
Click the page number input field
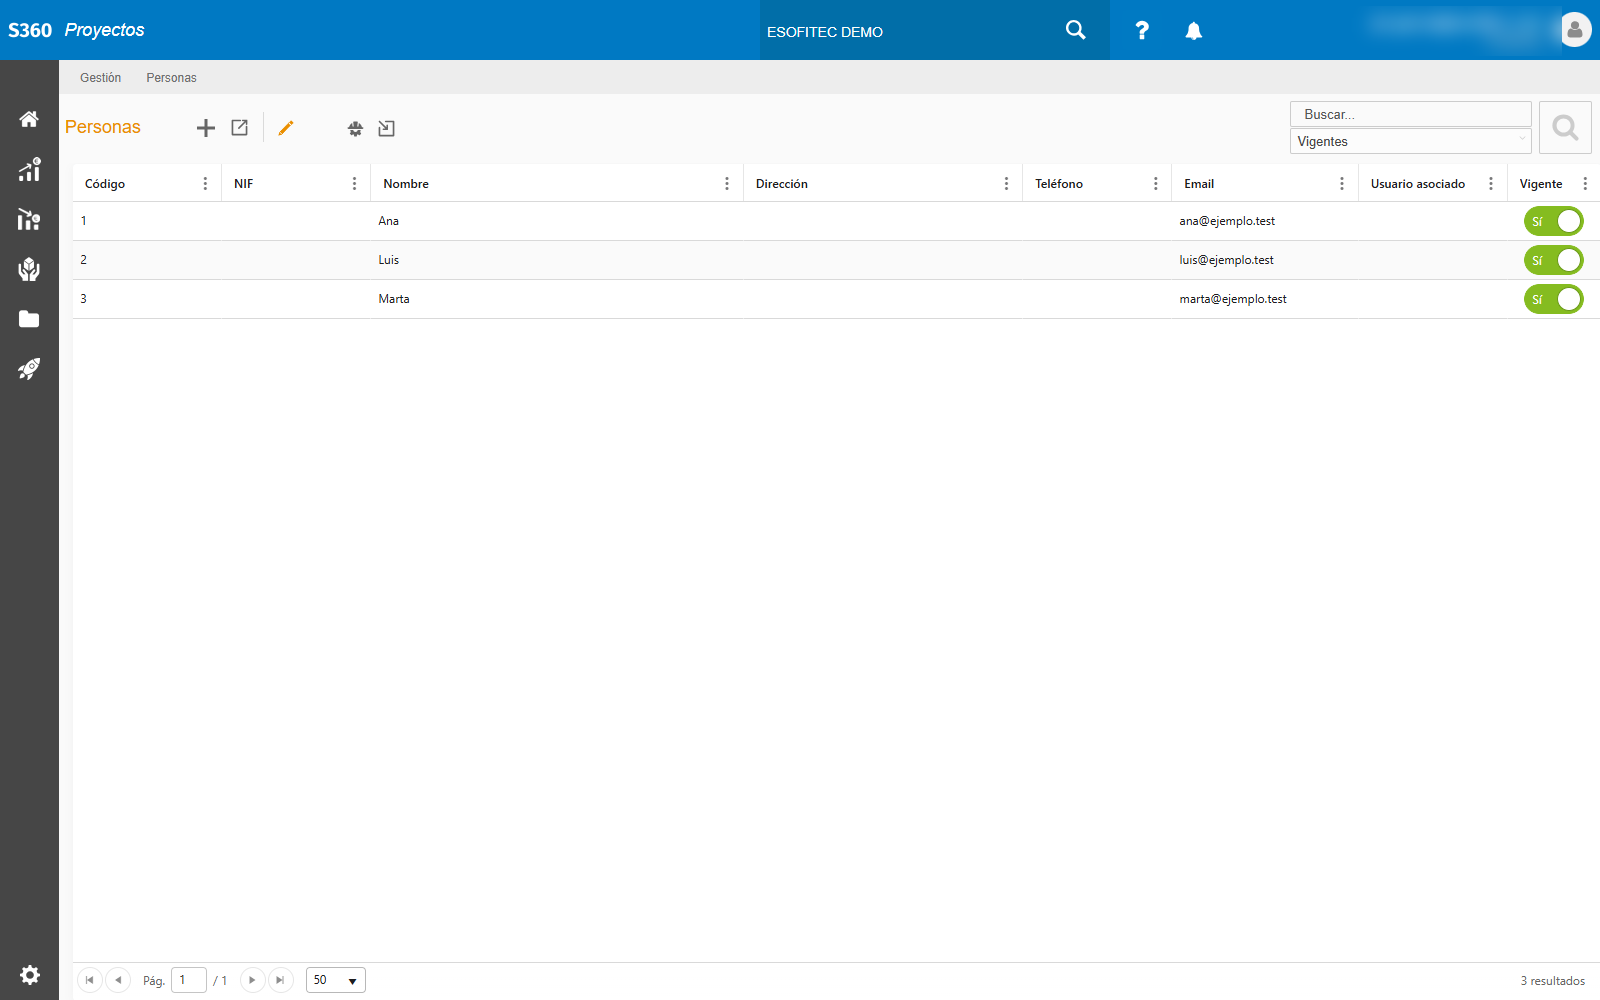tap(189, 980)
